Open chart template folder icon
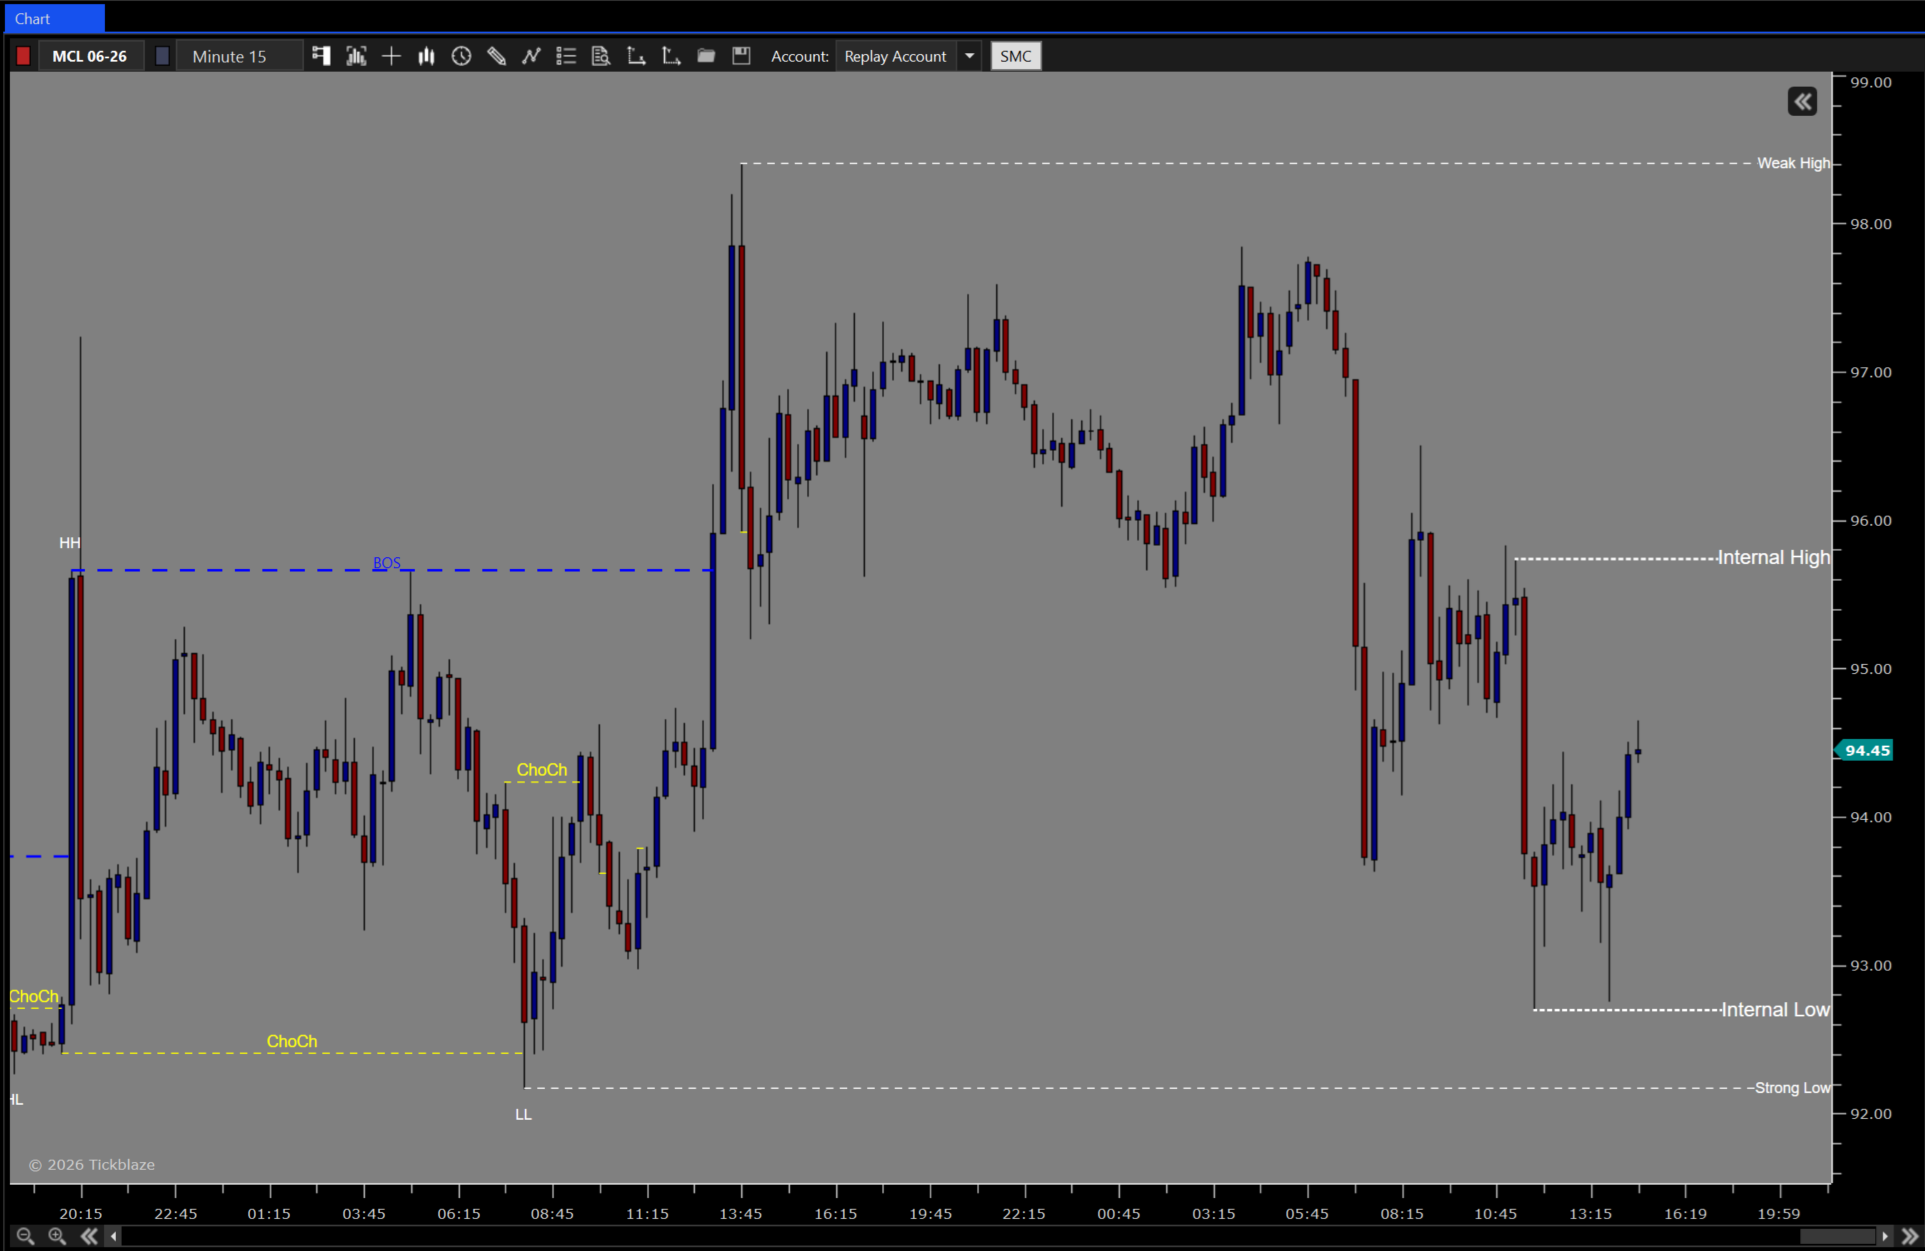Screen dimensions: 1925x1251 click(706, 56)
